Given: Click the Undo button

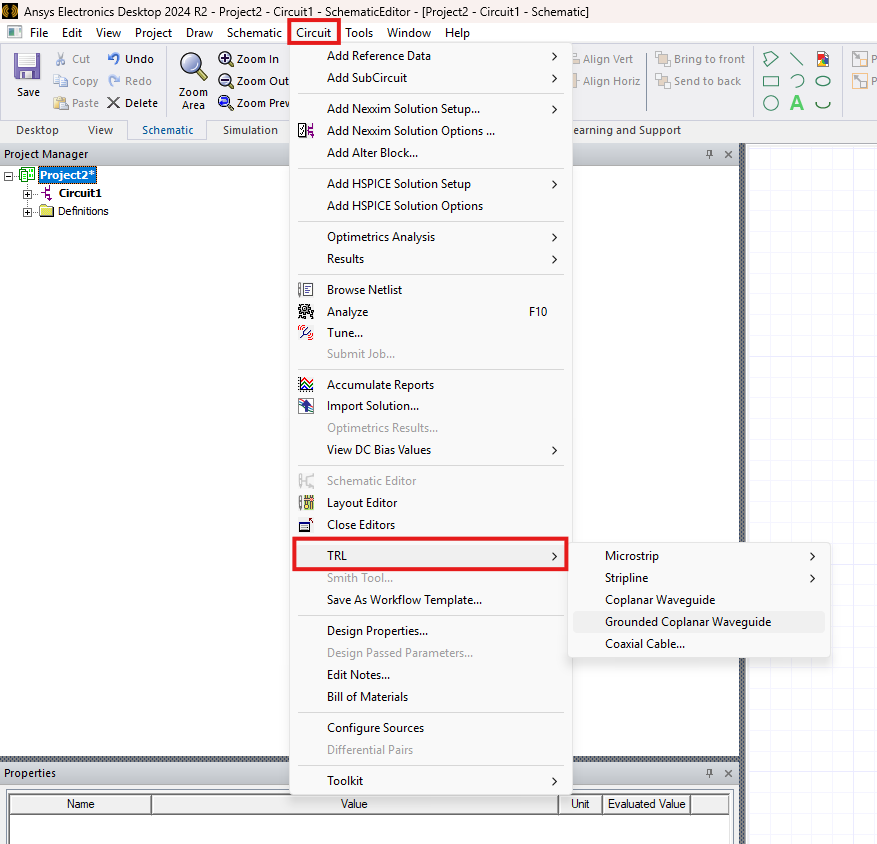Looking at the screenshot, I should click(130, 59).
